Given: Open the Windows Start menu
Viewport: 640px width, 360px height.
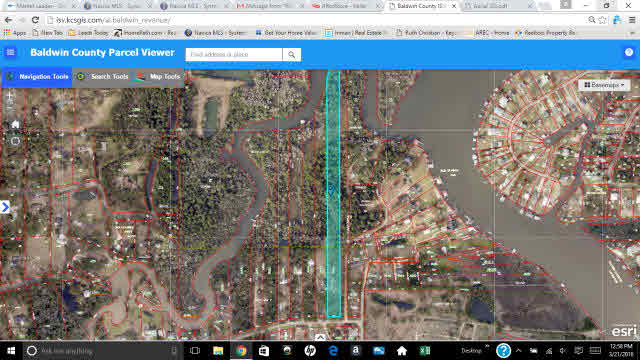Looking at the screenshot, I should tap(11, 351).
